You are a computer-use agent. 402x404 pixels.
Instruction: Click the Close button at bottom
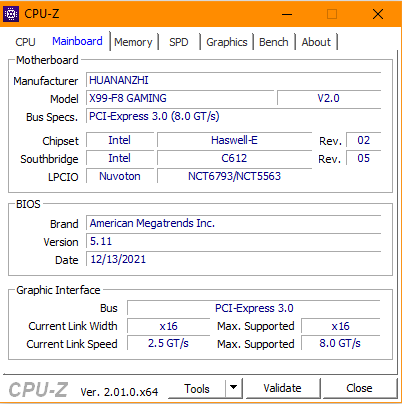click(359, 388)
